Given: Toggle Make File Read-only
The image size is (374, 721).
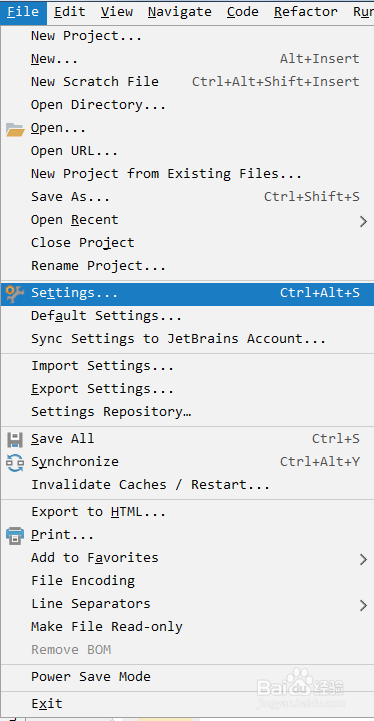Looking at the screenshot, I should coord(187,627).
